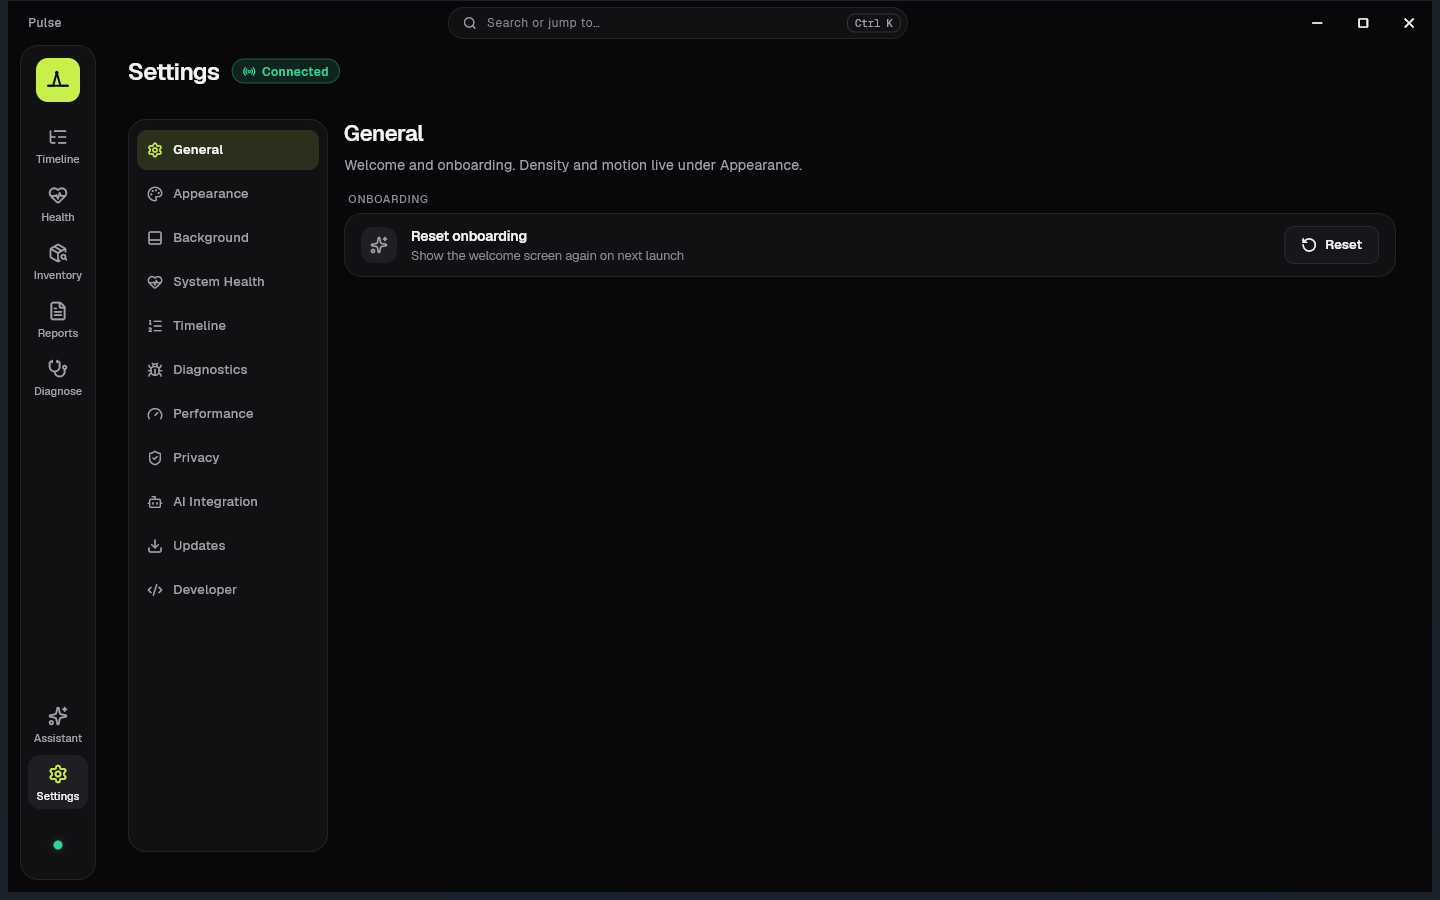
Task: Select the Appearance settings tab
Action: click(228, 194)
